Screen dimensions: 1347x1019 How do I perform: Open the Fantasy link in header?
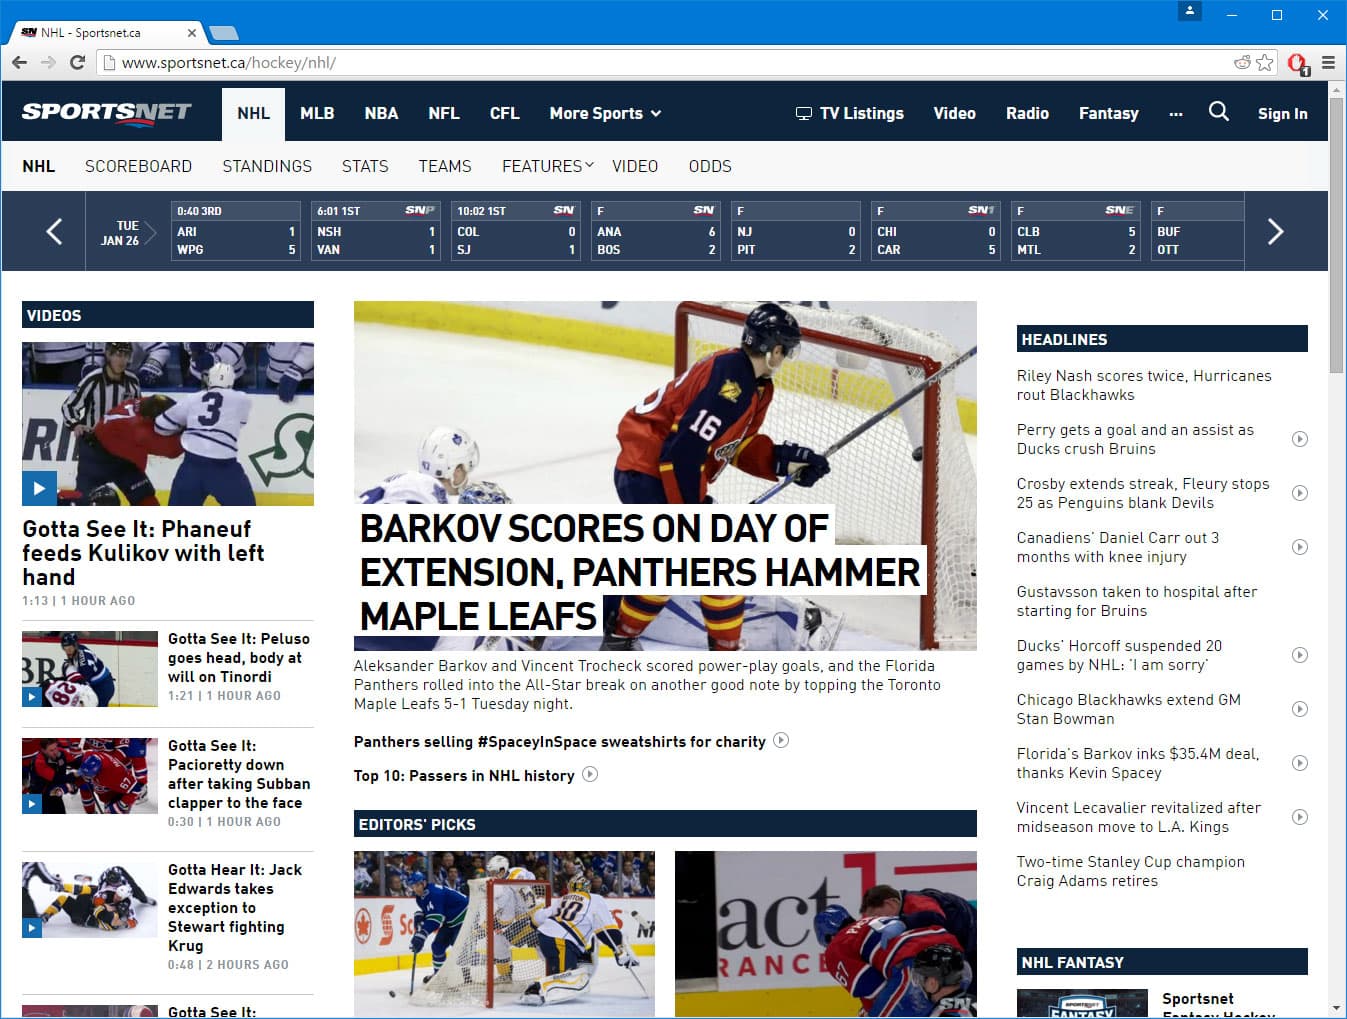tap(1109, 114)
